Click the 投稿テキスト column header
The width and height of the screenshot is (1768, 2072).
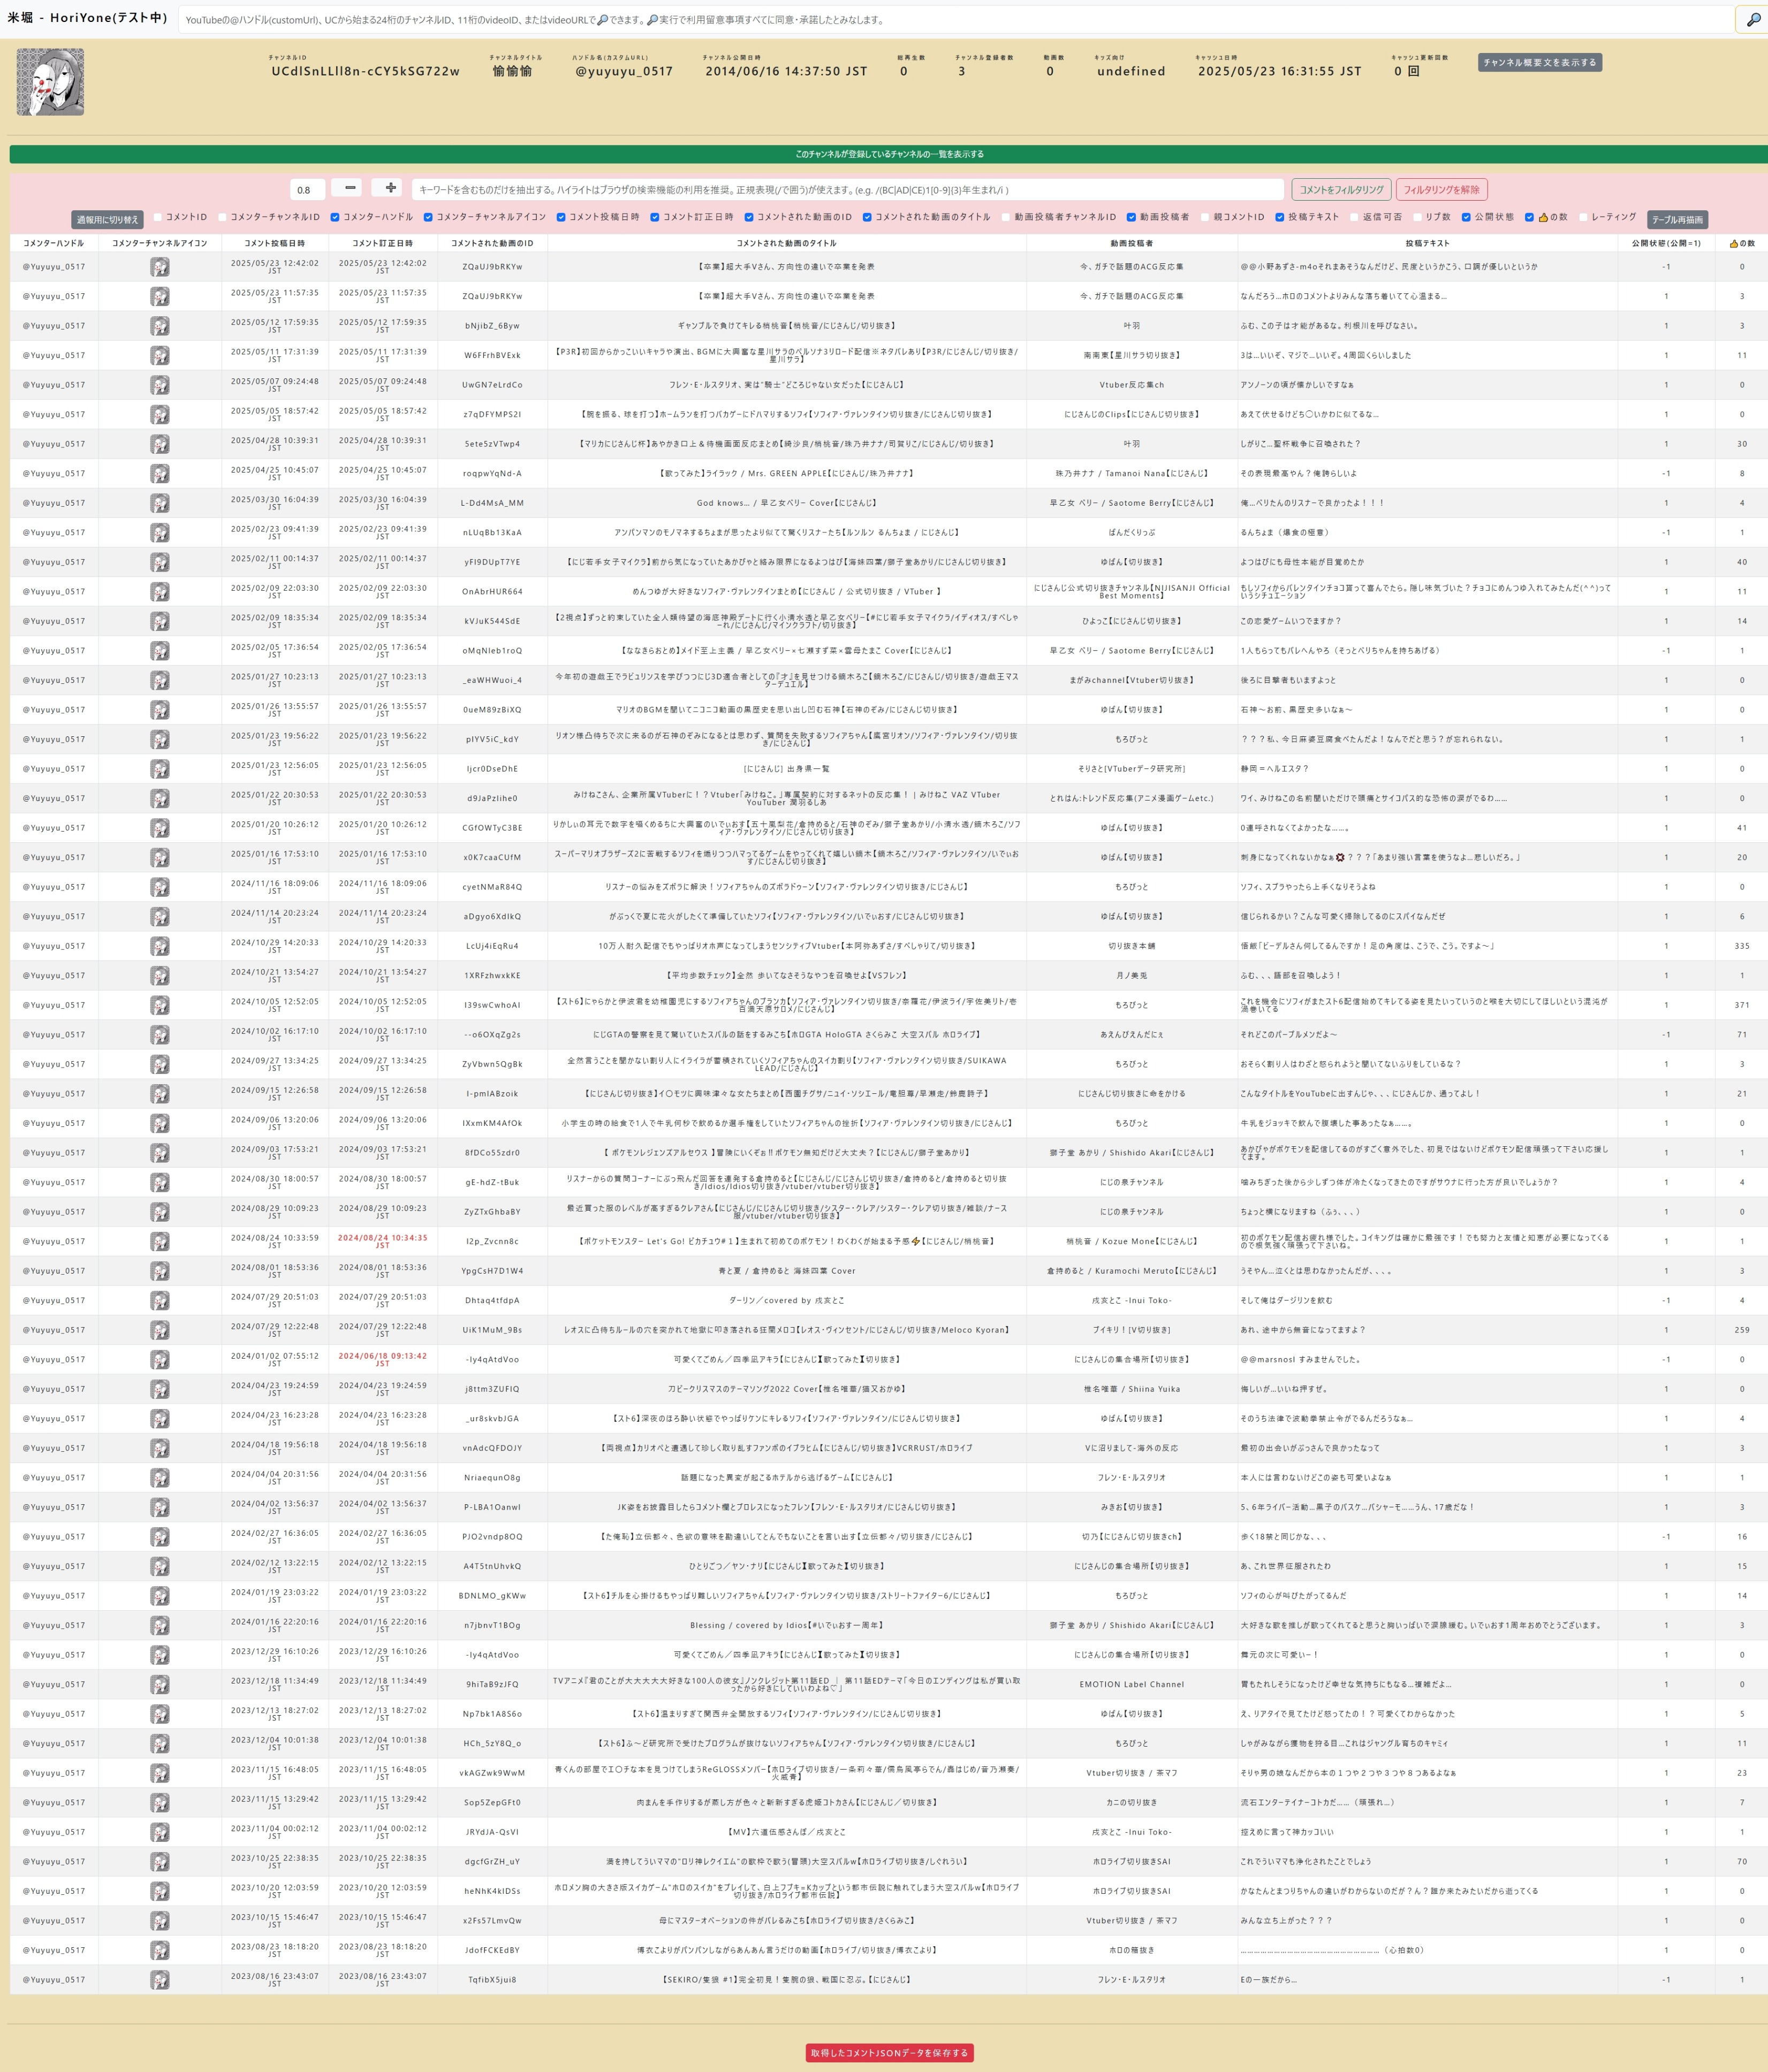[x=1427, y=243]
